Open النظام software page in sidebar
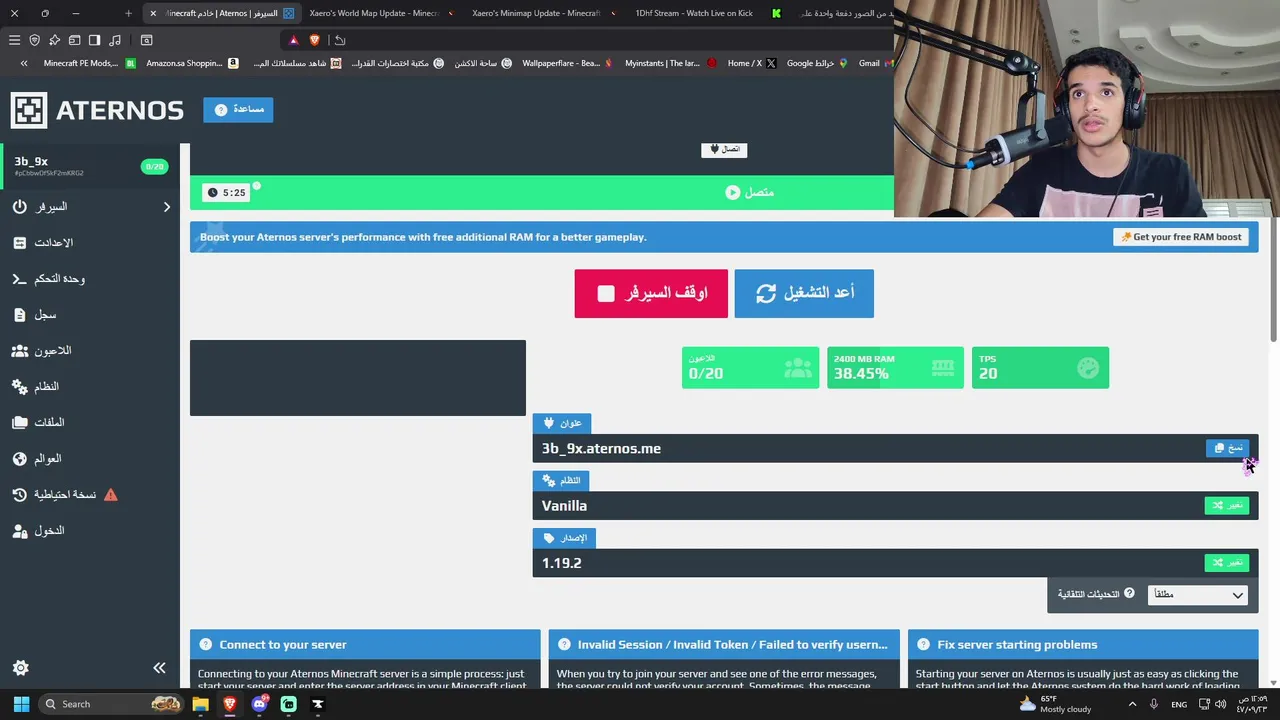The width and height of the screenshot is (1280, 720). pyautogui.click(x=90, y=387)
